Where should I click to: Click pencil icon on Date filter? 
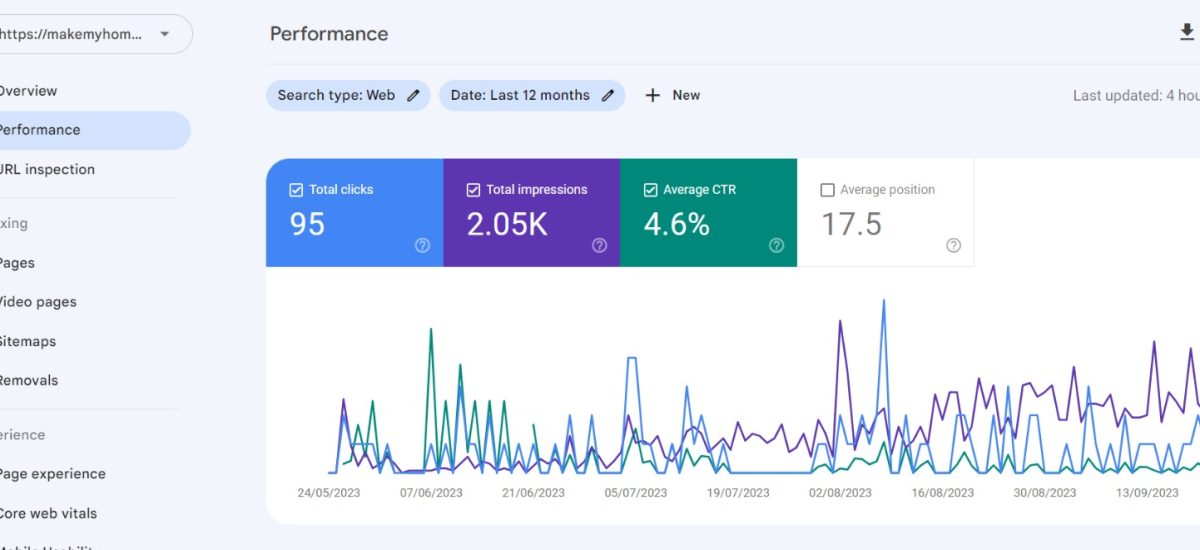click(x=608, y=96)
